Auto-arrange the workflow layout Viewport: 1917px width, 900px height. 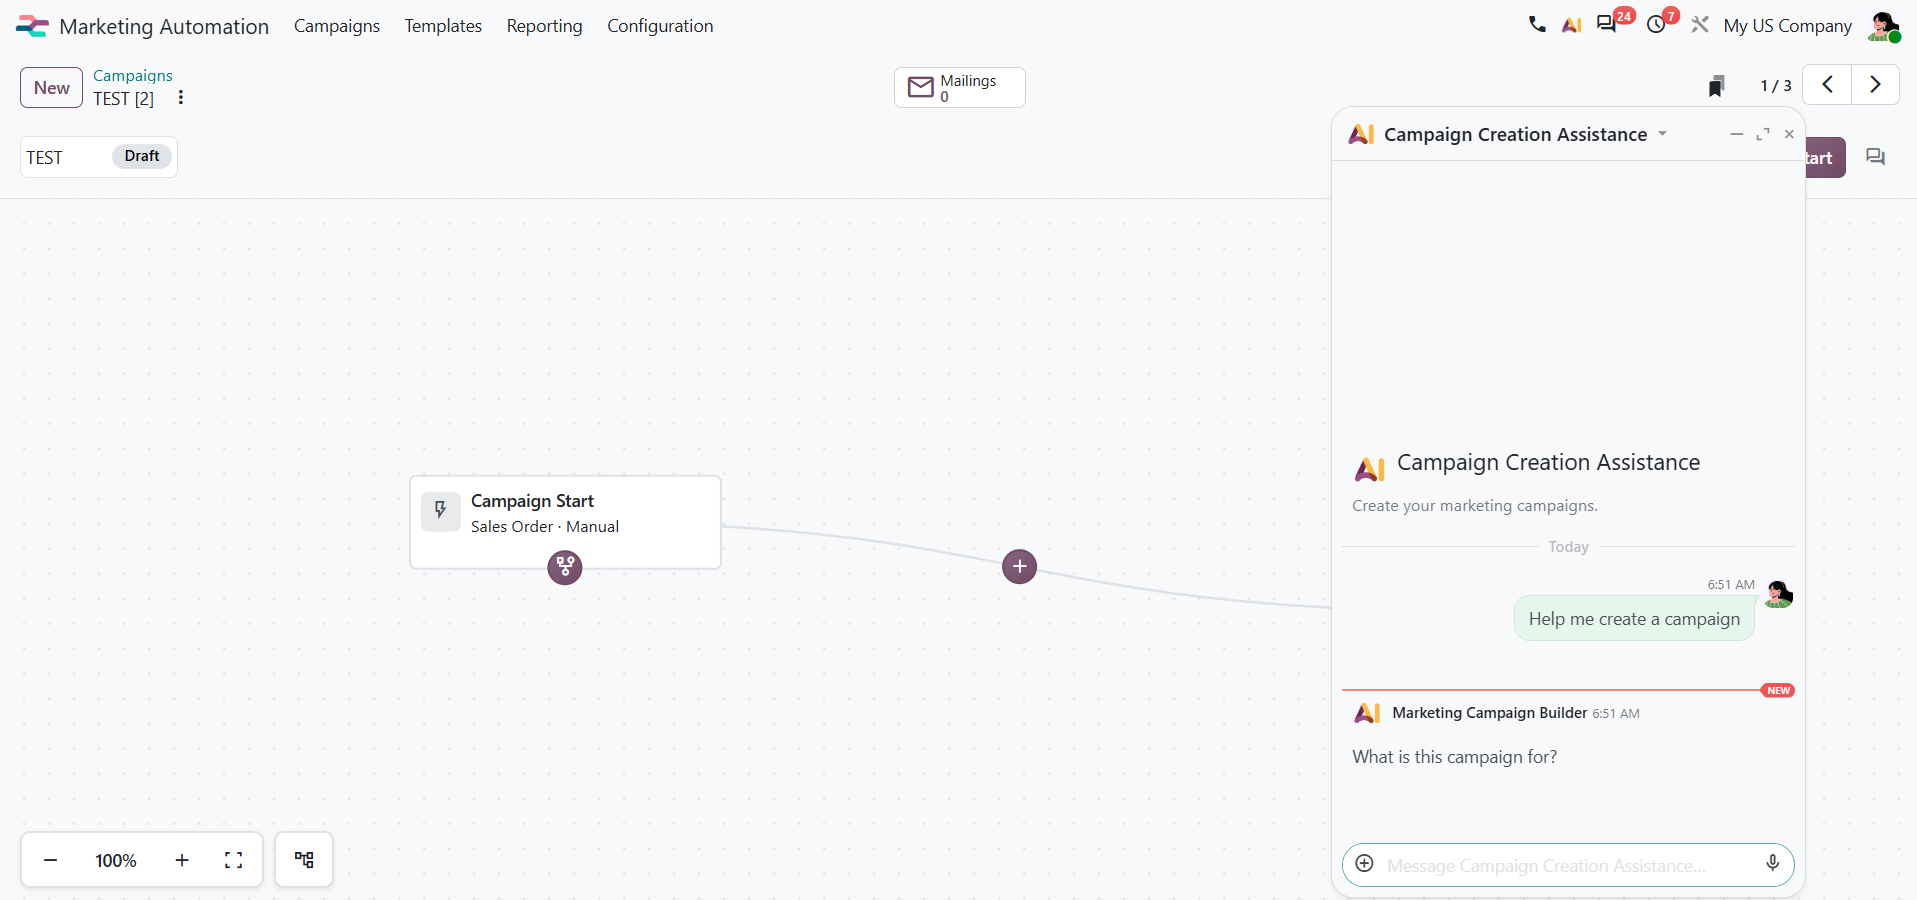304,860
